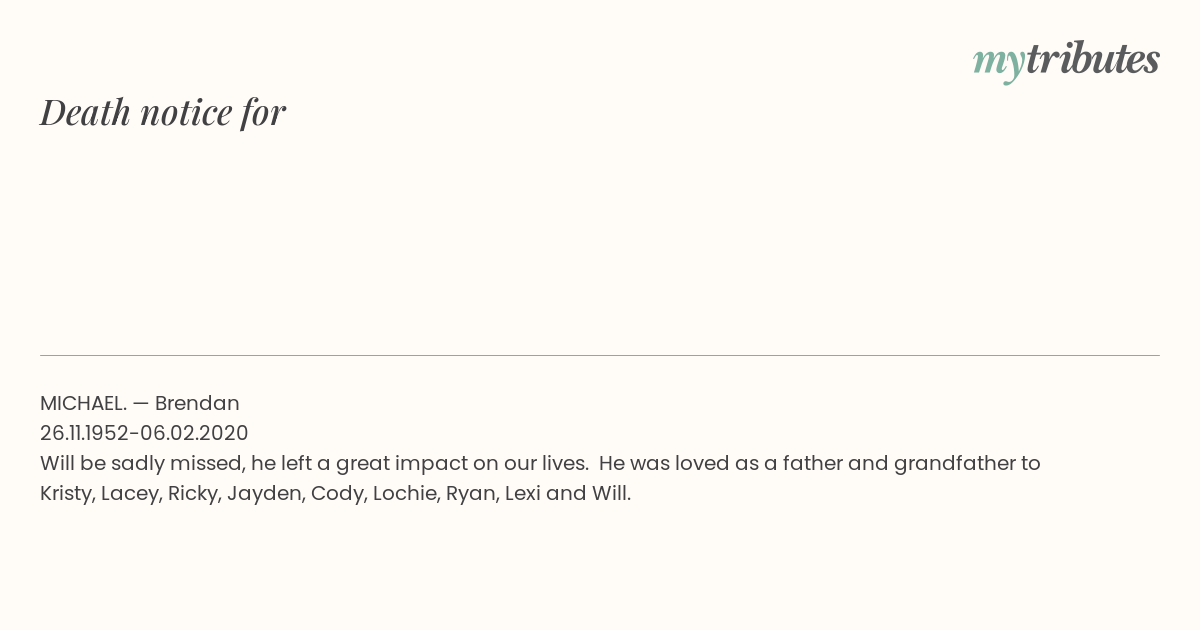Viewport: 1200px width, 630px height.
Task: Click the green "my" part of the logo
Action: 999,64
